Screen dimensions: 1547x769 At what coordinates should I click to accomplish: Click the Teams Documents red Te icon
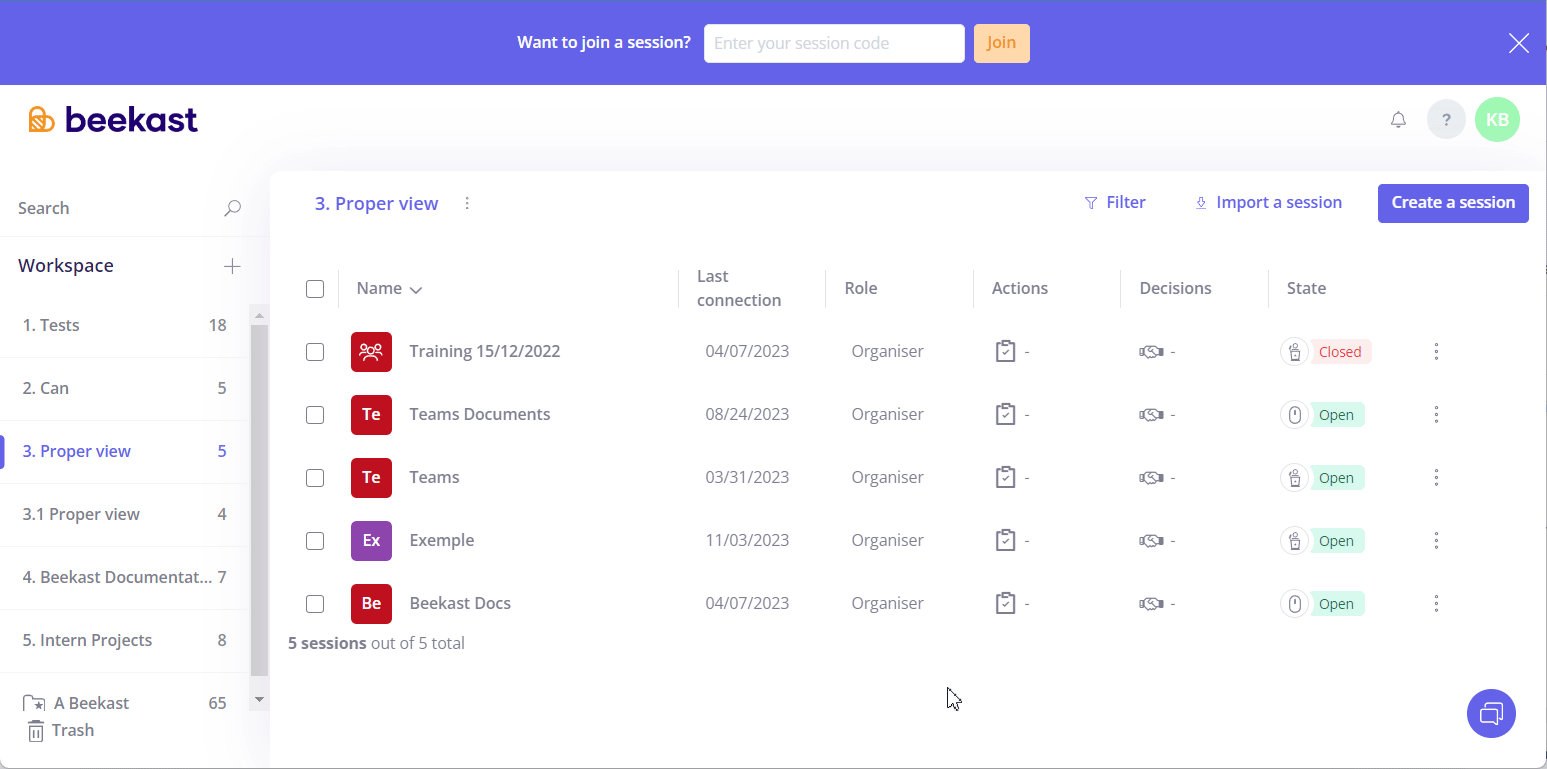(x=371, y=414)
